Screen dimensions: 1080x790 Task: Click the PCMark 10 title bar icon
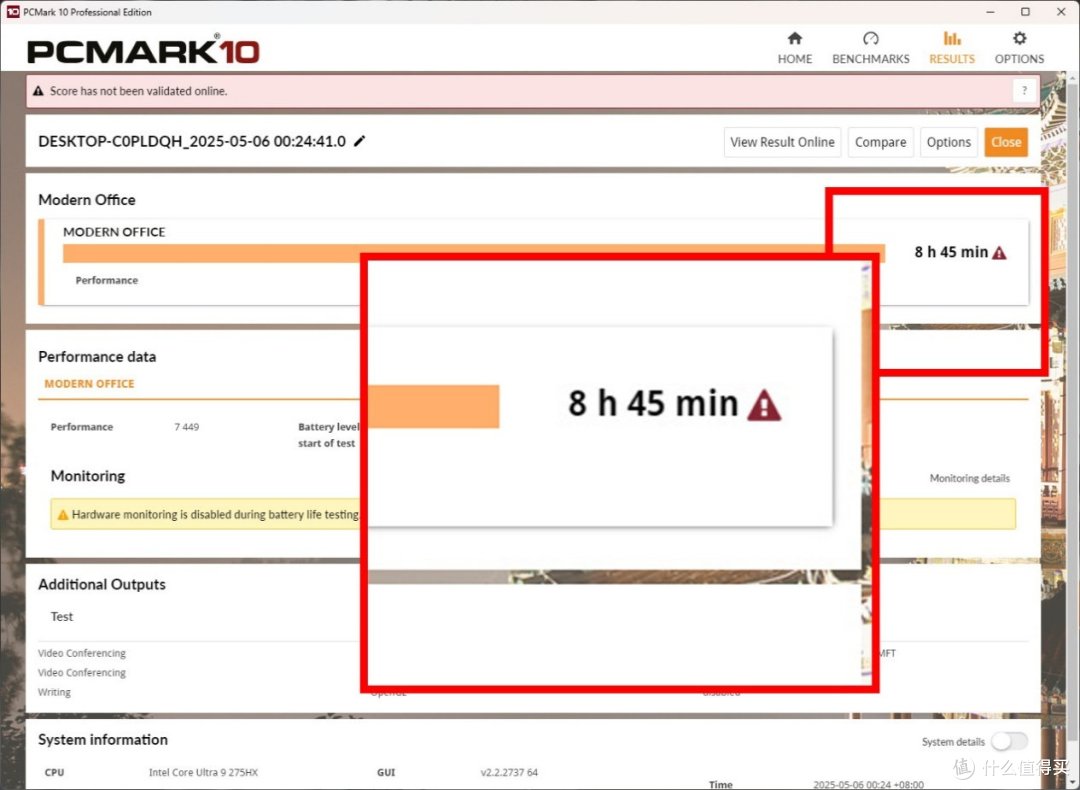[x=12, y=12]
